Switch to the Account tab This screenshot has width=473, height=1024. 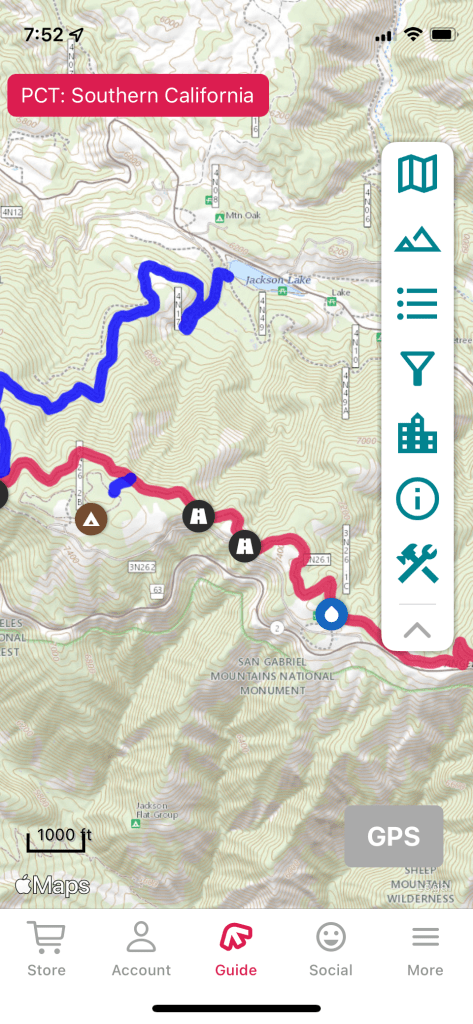click(141, 950)
